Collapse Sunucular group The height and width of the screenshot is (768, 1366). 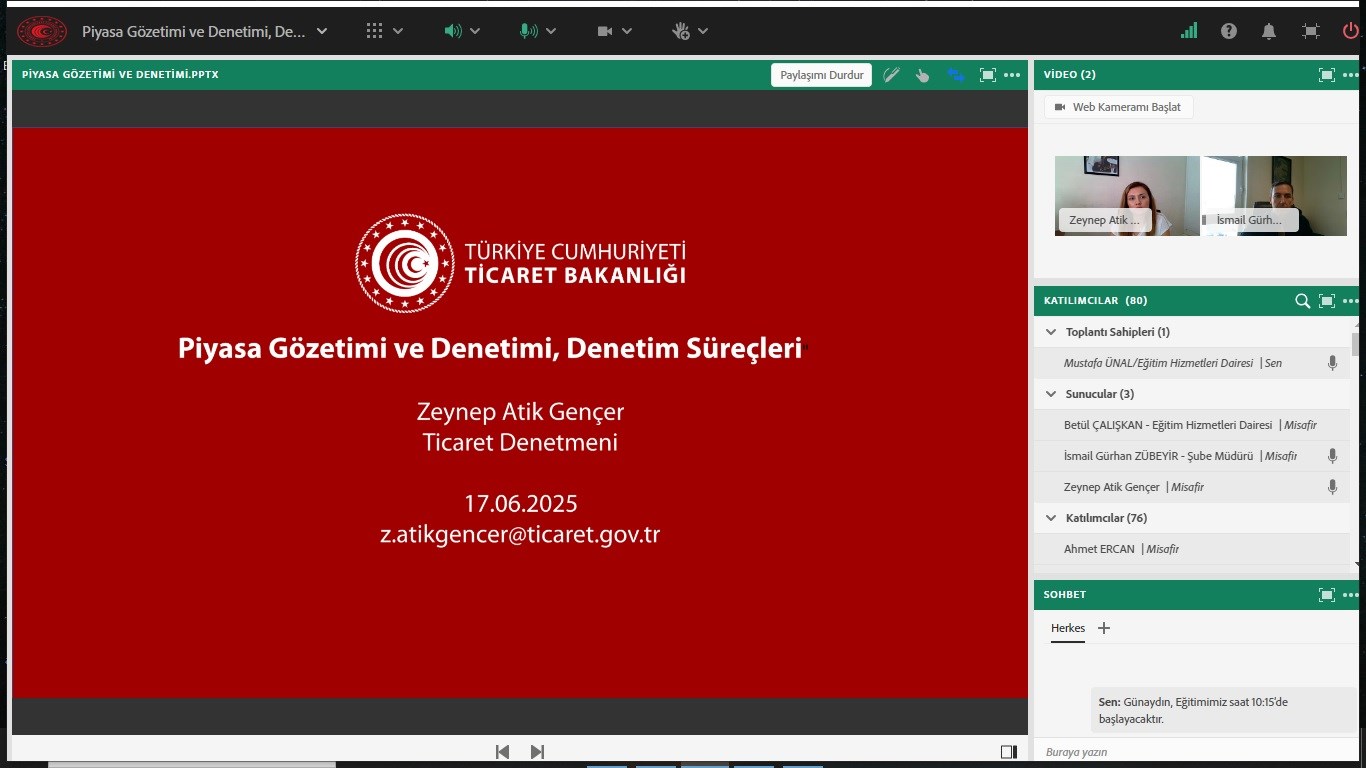pos(1051,394)
